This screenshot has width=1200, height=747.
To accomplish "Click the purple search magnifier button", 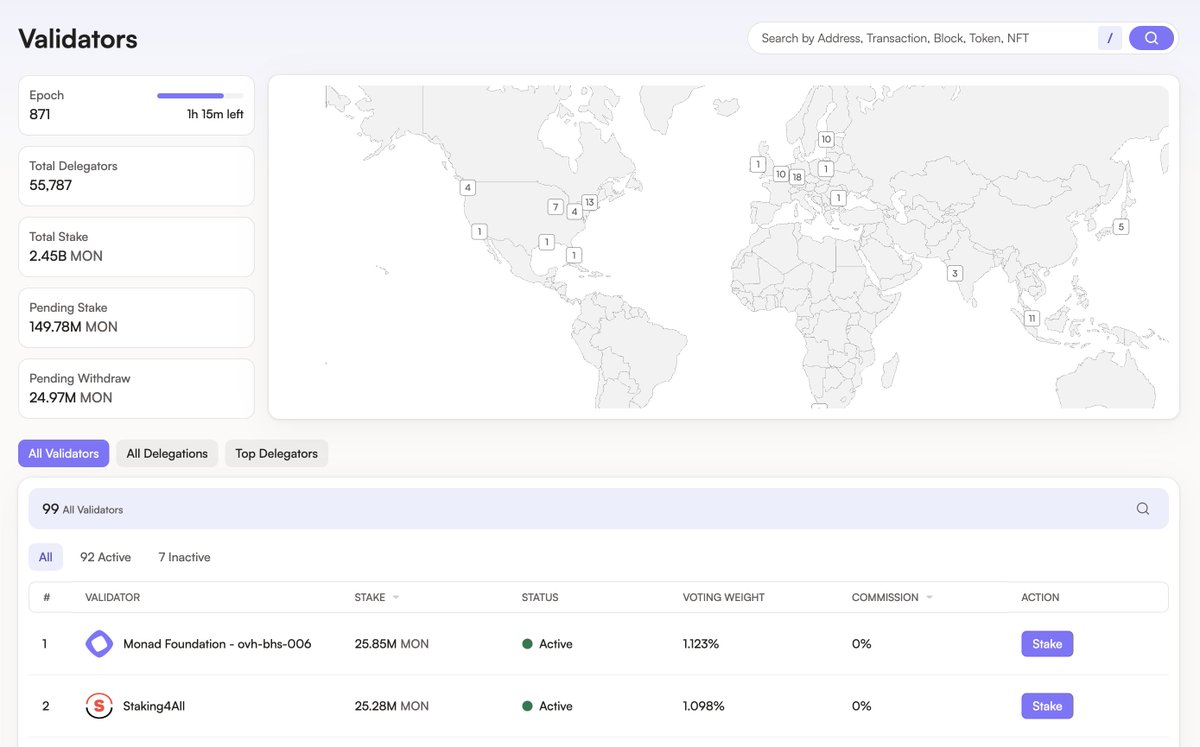I will 1151,38.
